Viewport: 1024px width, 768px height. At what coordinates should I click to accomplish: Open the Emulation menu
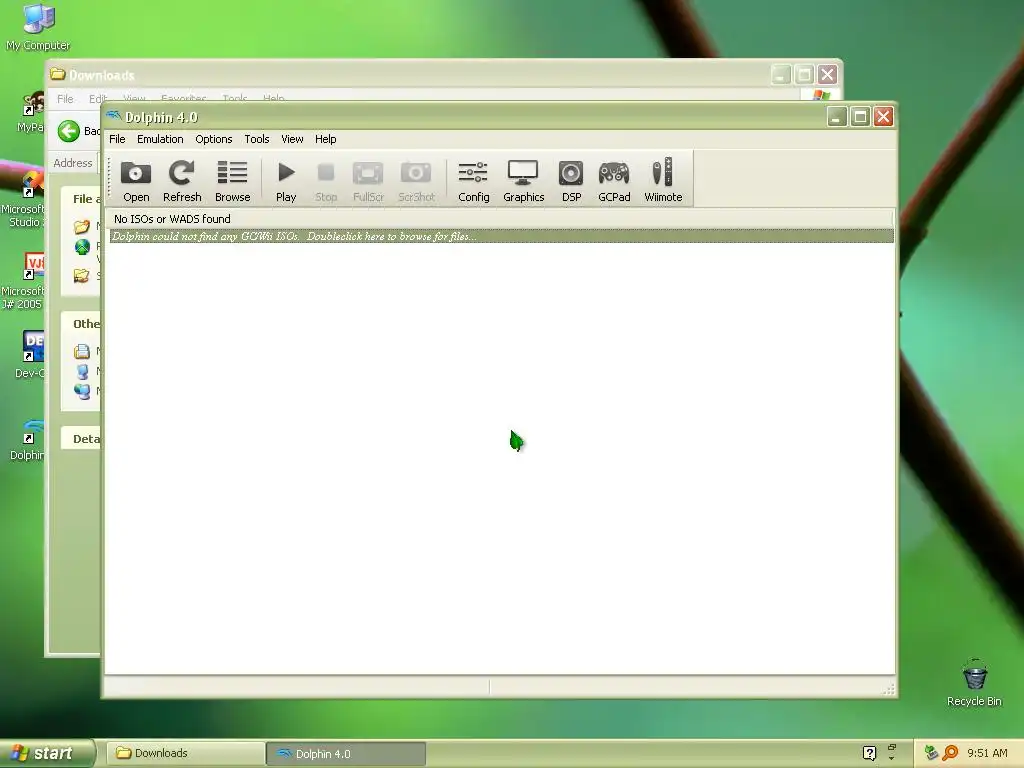[160, 139]
